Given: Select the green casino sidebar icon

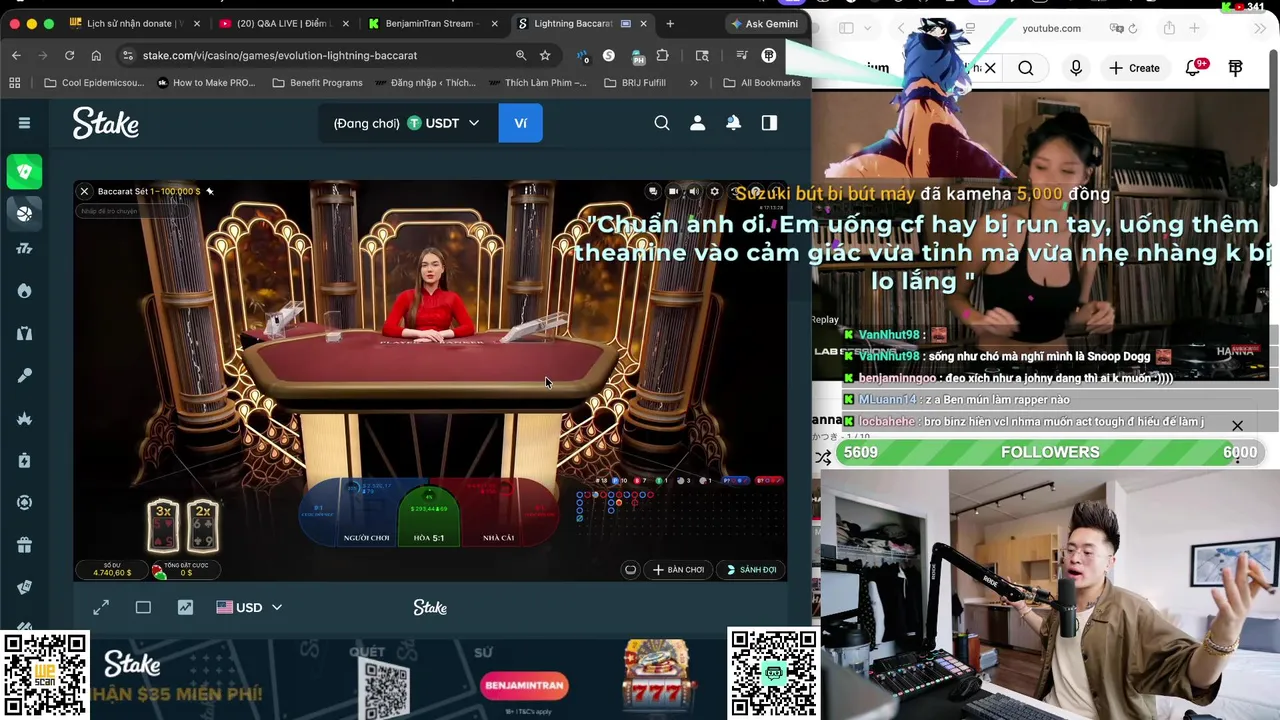Looking at the screenshot, I should (x=25, y=171).
